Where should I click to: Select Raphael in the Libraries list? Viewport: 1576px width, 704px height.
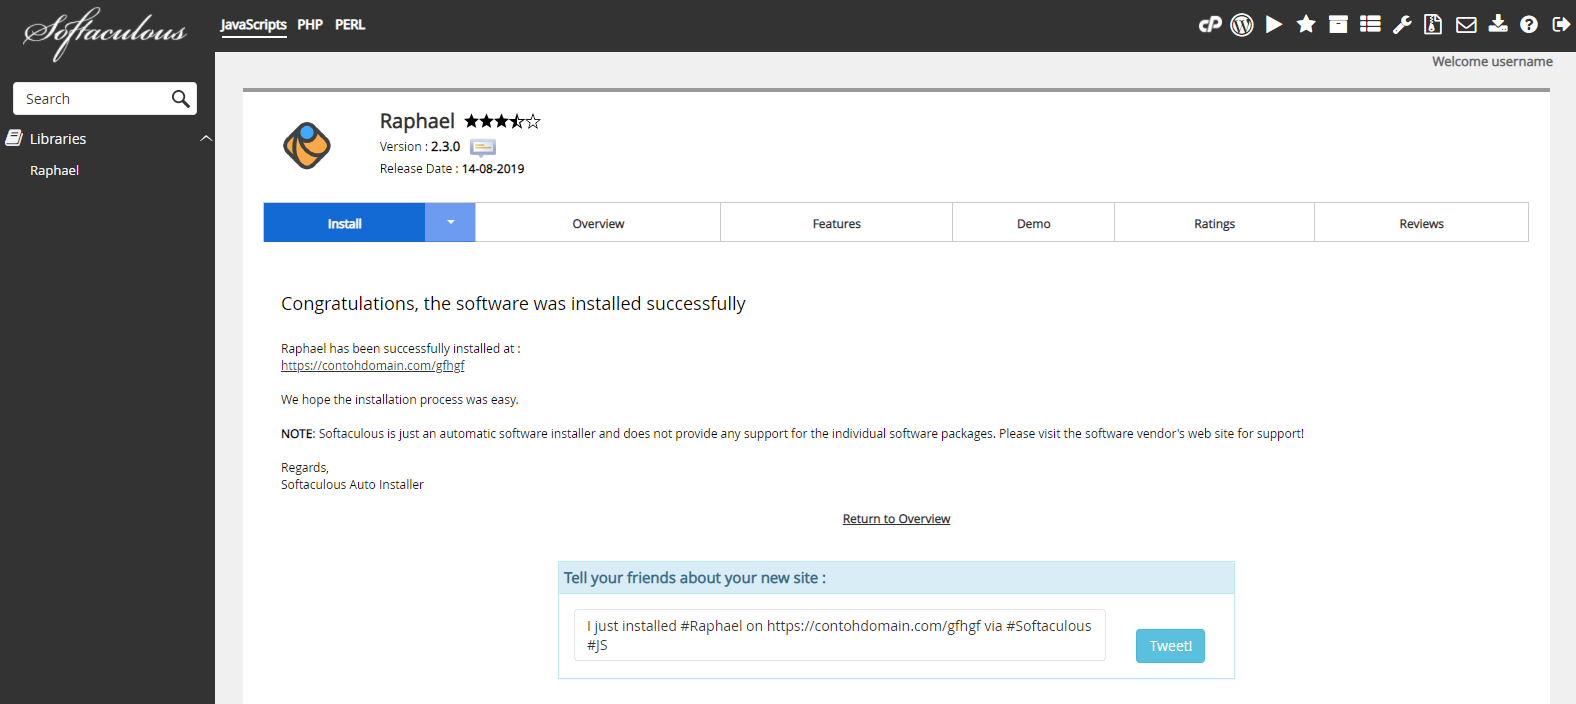(x=55, y=171)
